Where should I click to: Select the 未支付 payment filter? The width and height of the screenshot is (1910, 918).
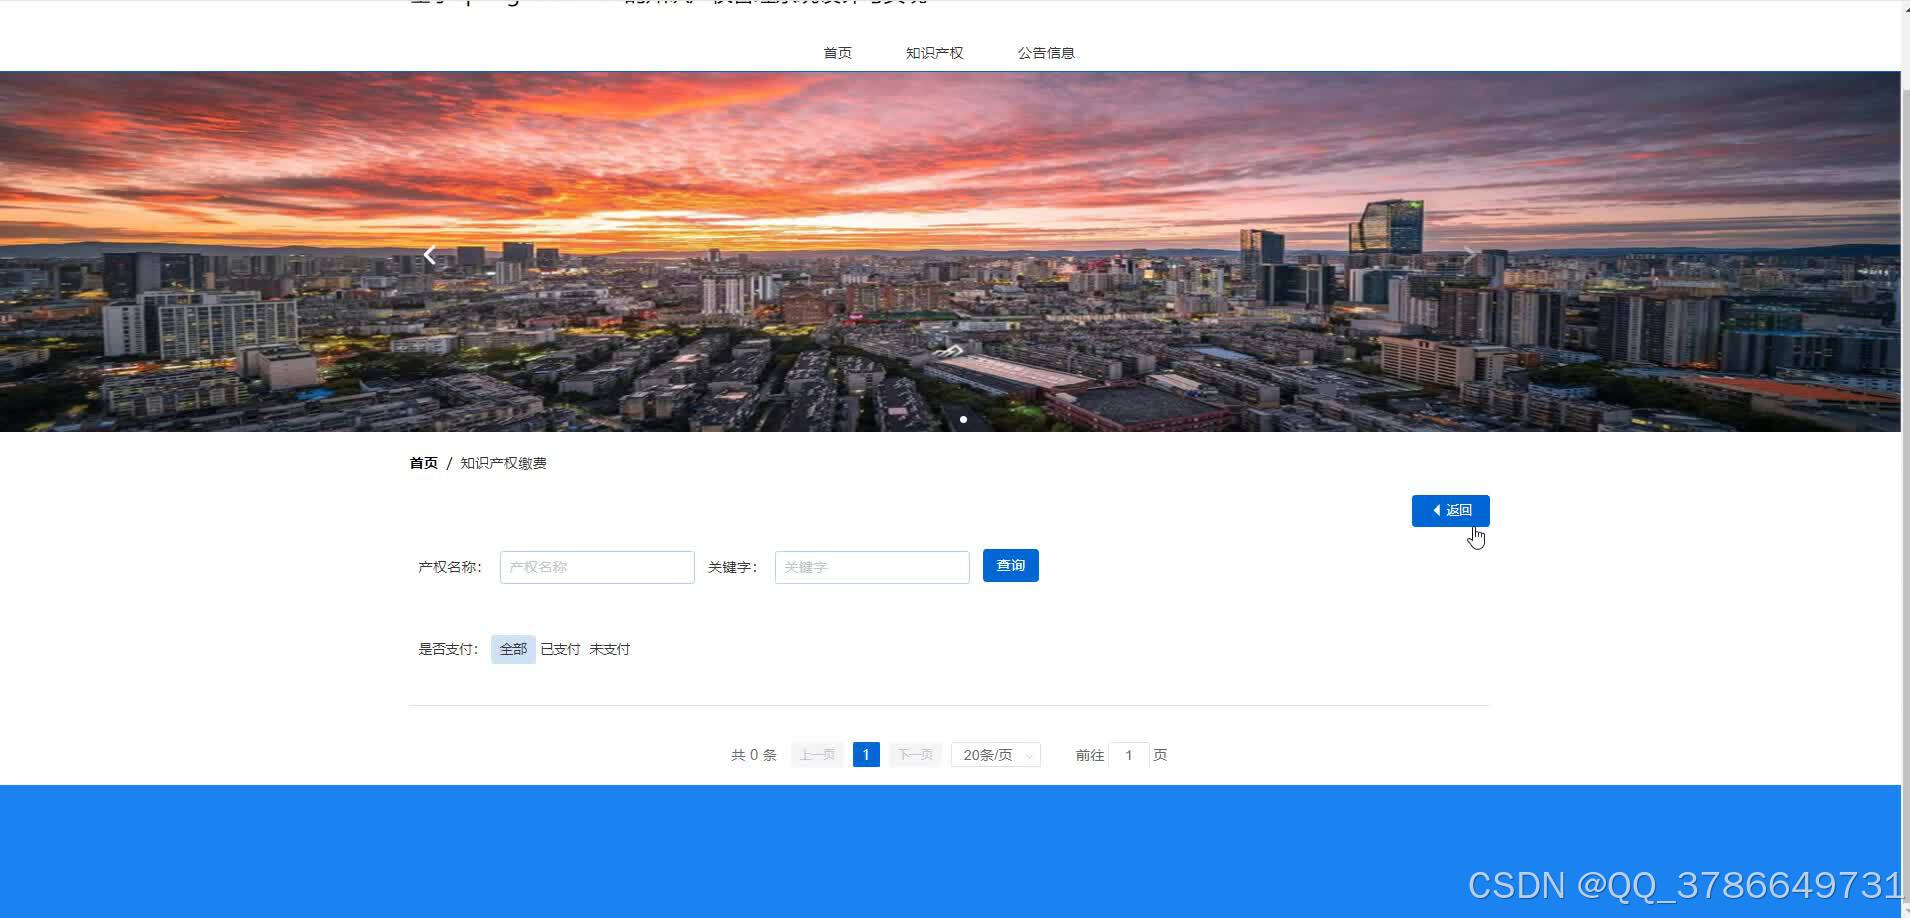(609, 648)
